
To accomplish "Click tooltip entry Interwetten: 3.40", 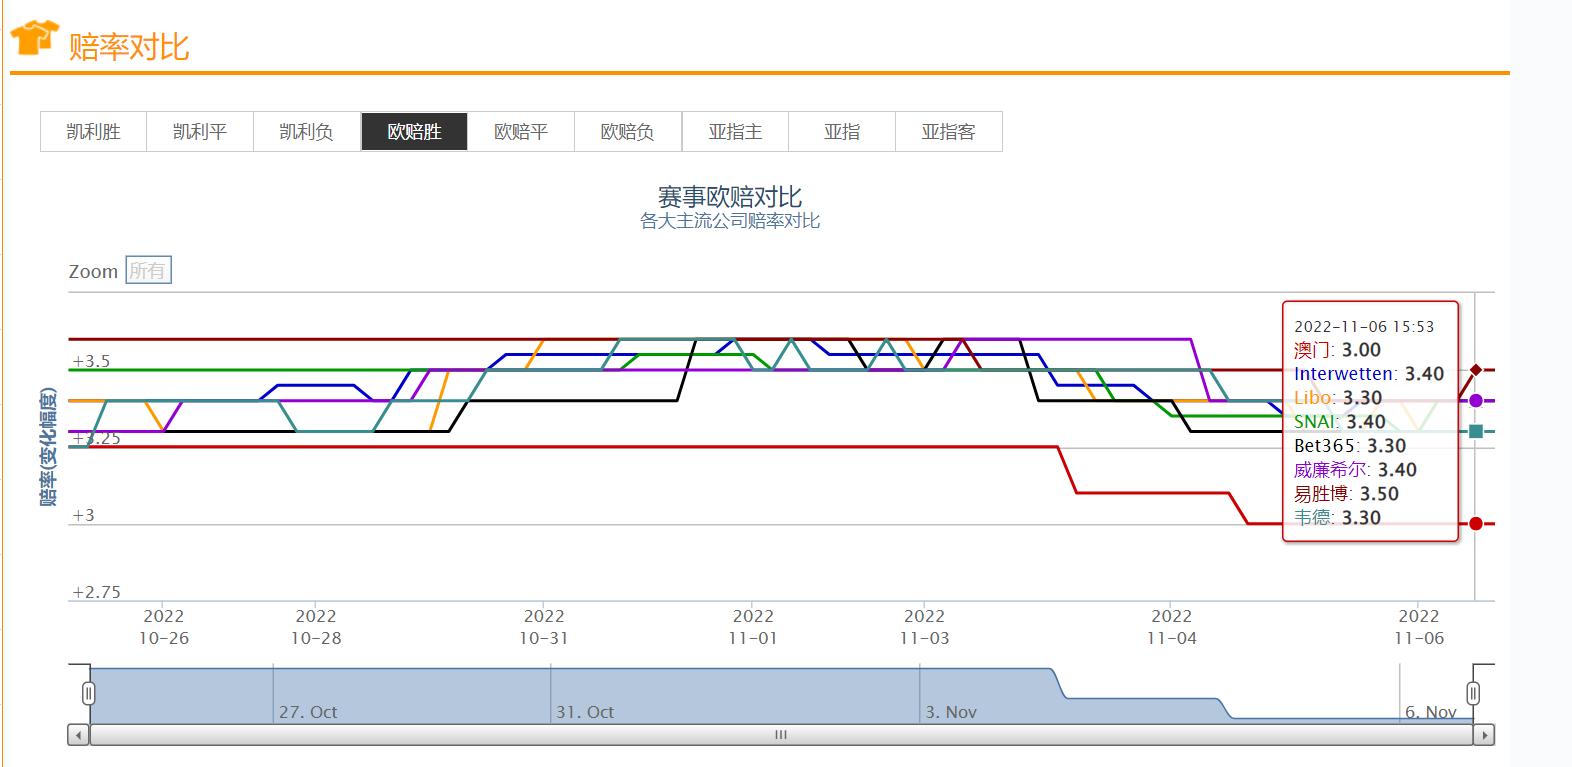I will [x=1369, y=374].
